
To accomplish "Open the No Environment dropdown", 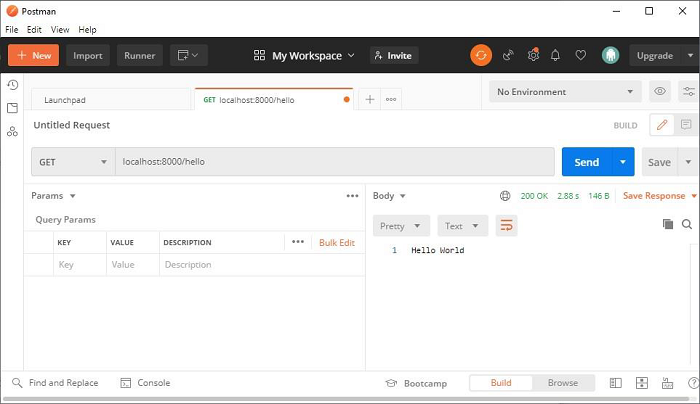I will pos(565,92).
